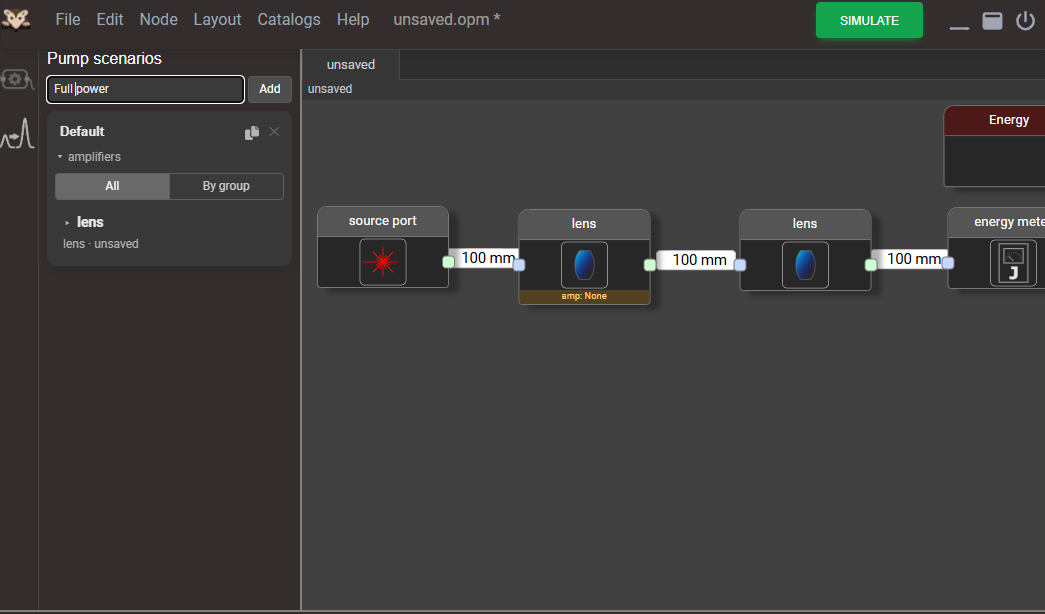Click the scenario name field containing Full power

(145, 89)
